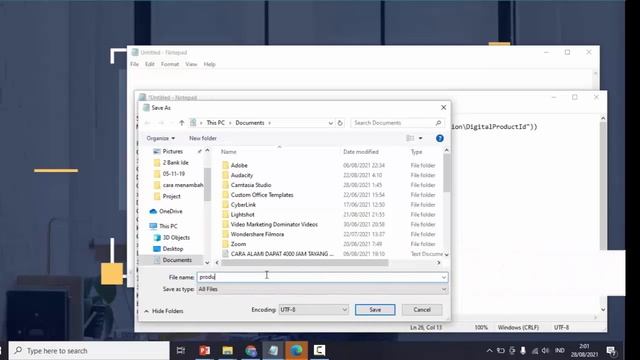Screen dimensions: 640x360
Task: Open Help menu in background Notepad
Action: click(209, 64)
